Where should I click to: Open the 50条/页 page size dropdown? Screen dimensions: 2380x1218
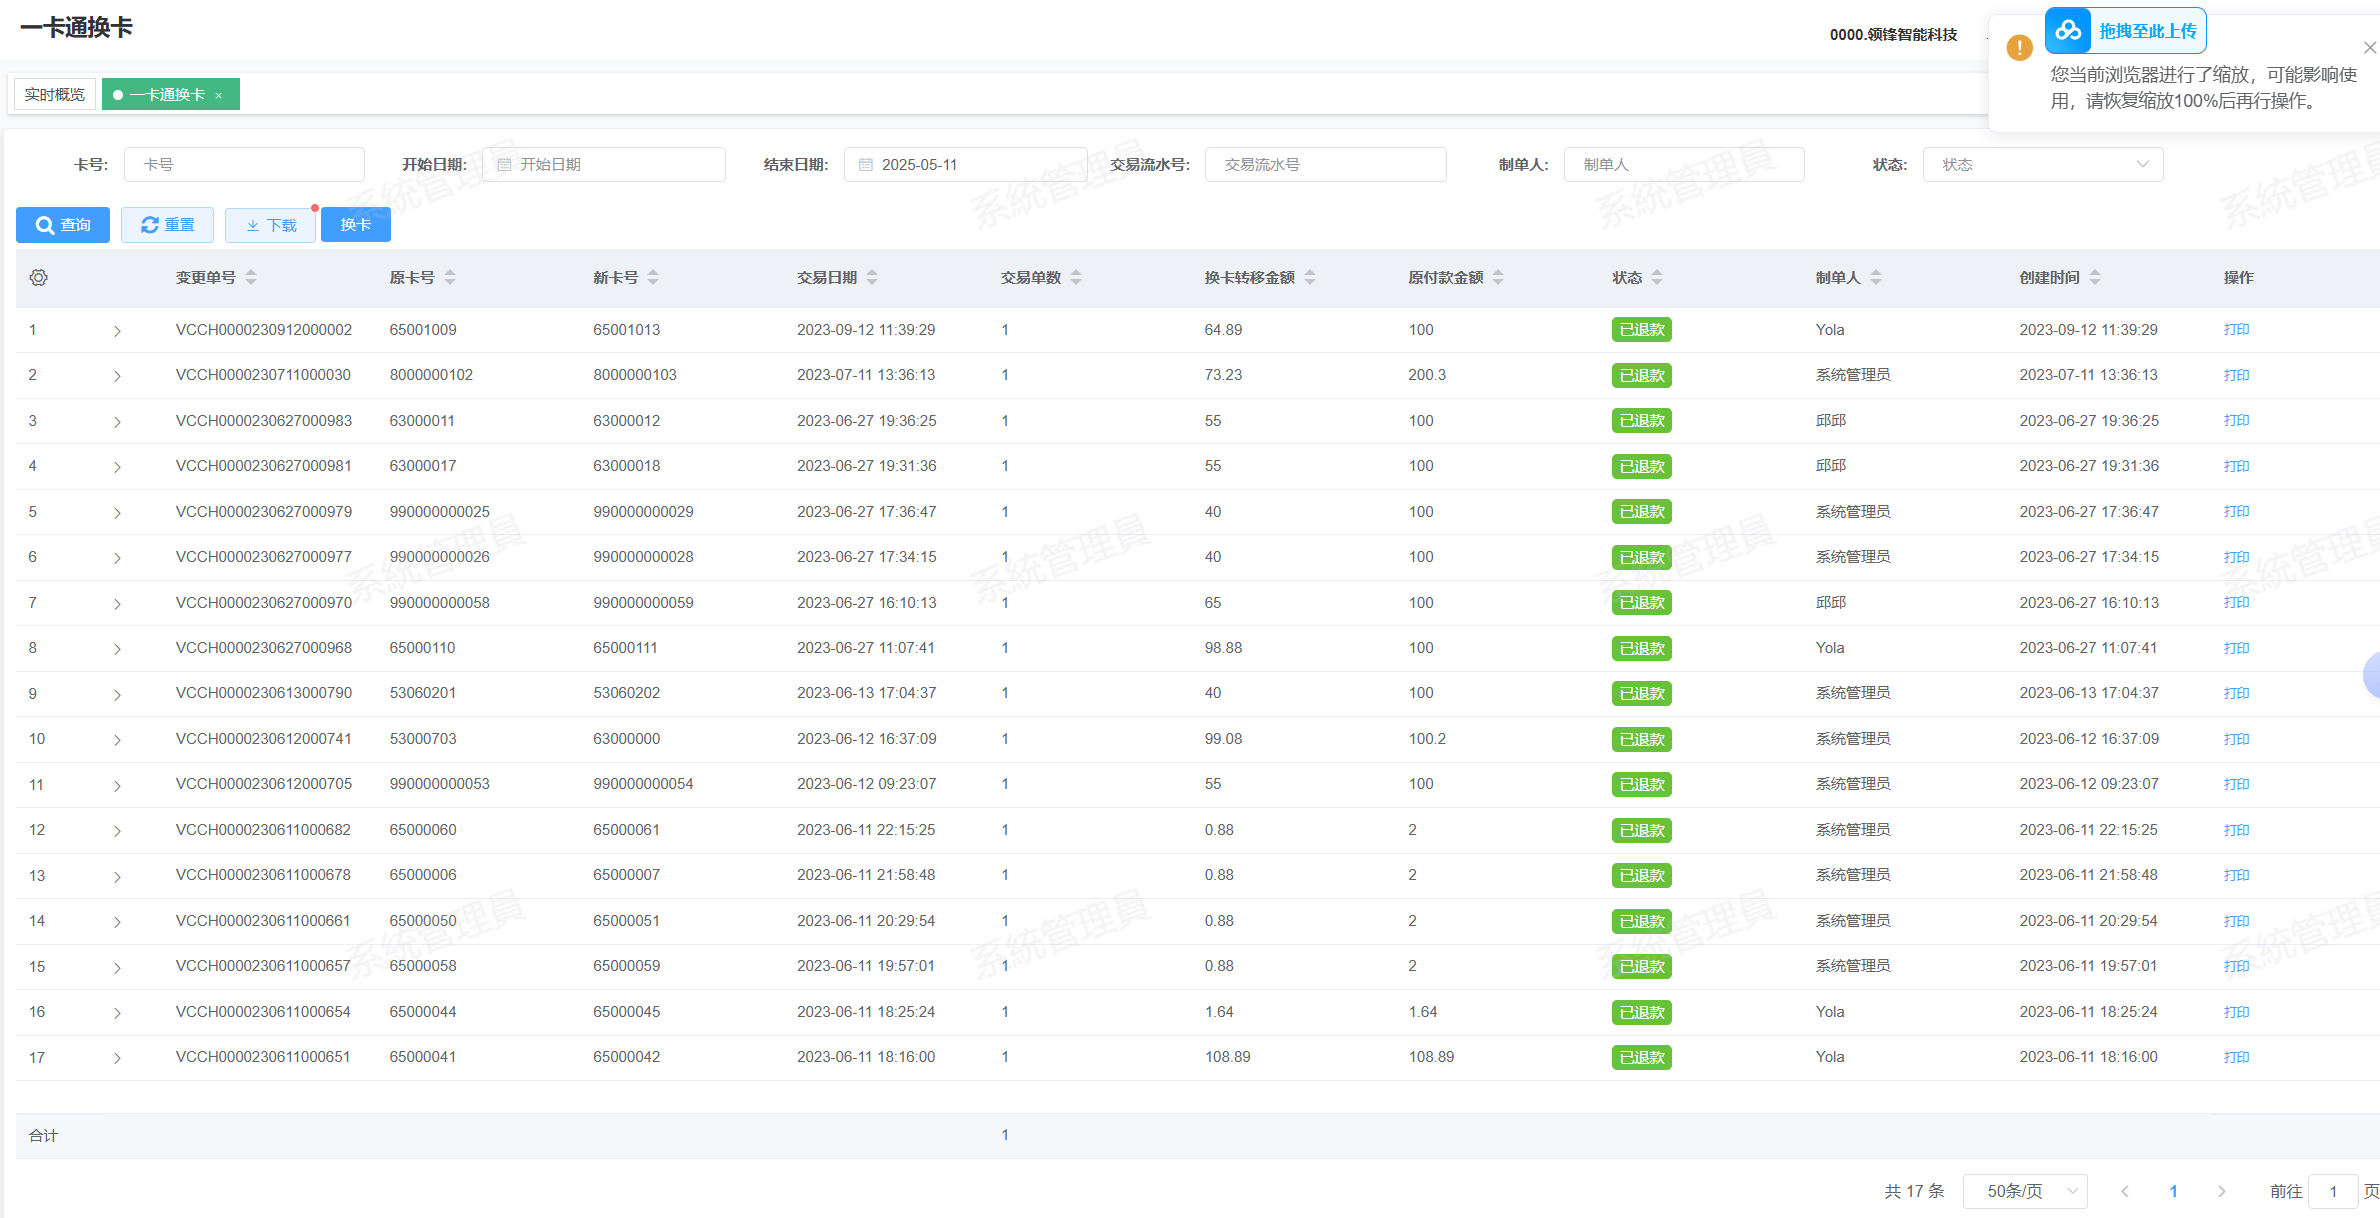point(2025,1191)
